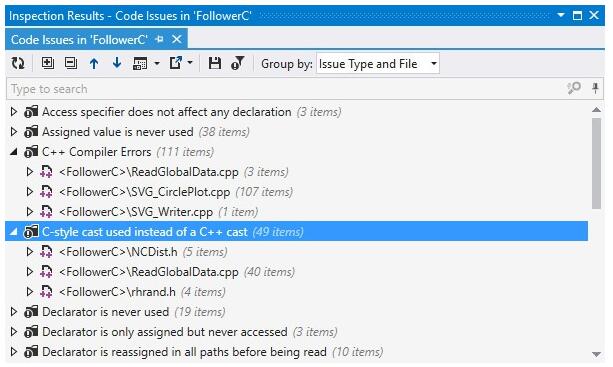613x367 pixels.
Task: Click the vertical scrollbar thumb
Action: (x=596, y=163)
